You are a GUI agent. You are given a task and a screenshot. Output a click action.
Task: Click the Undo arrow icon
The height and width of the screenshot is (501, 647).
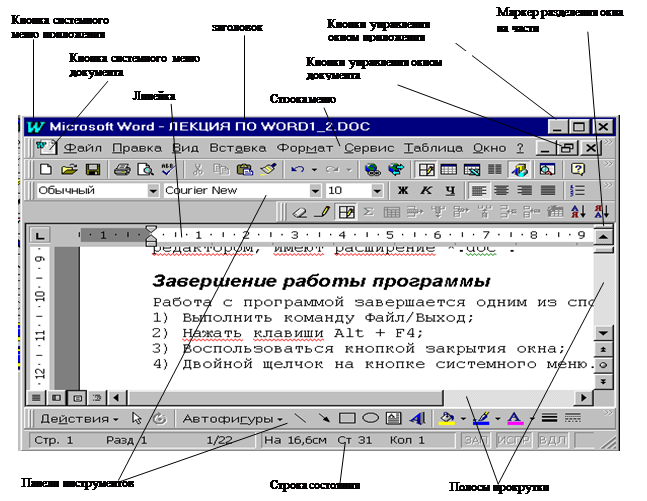(297, 170)
